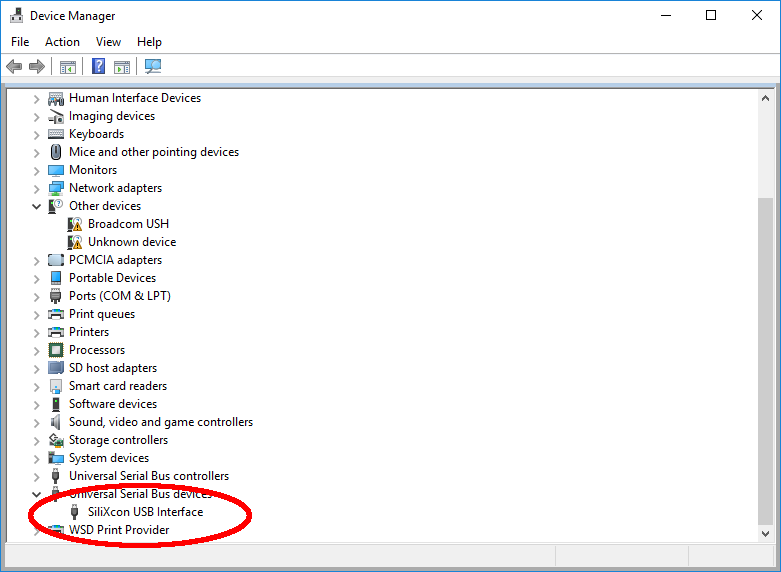The width and height of the screenshot is (781, 572).
Task: Click the scrollbar up arrow
Action: [766, 99]
